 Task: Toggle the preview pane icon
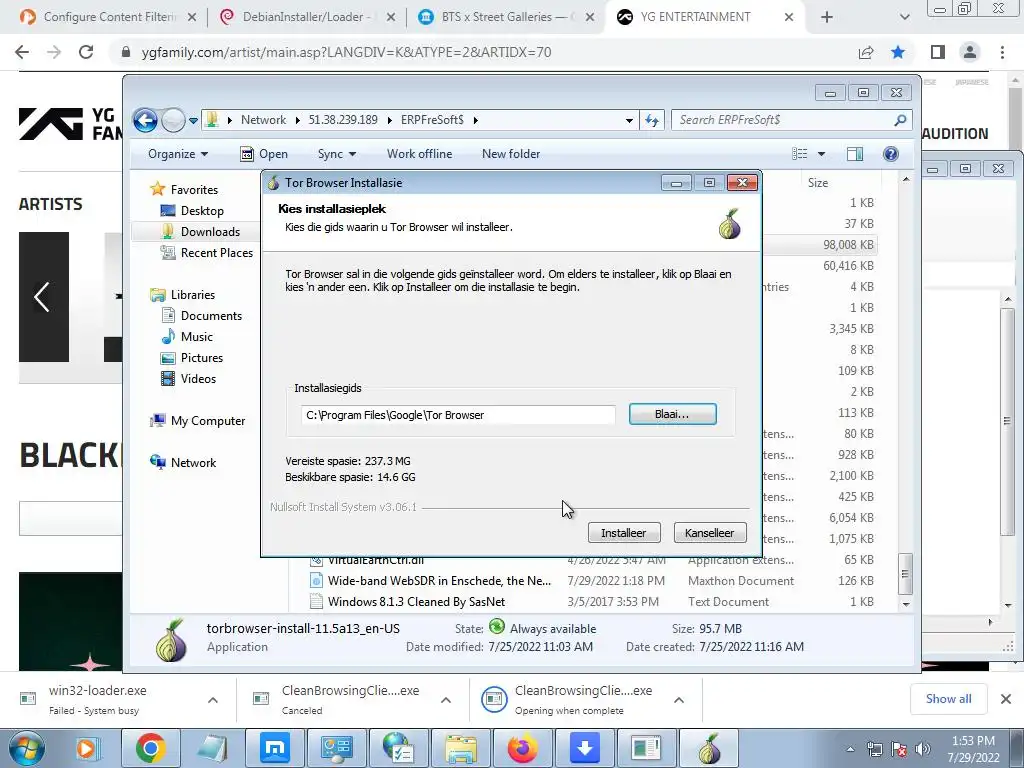click(x=854, y=153)
